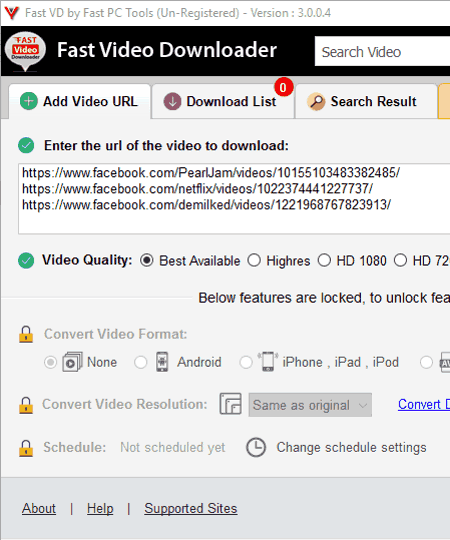Select Best Available video quality
450x540 pixels.
click(x=147, y=260)
